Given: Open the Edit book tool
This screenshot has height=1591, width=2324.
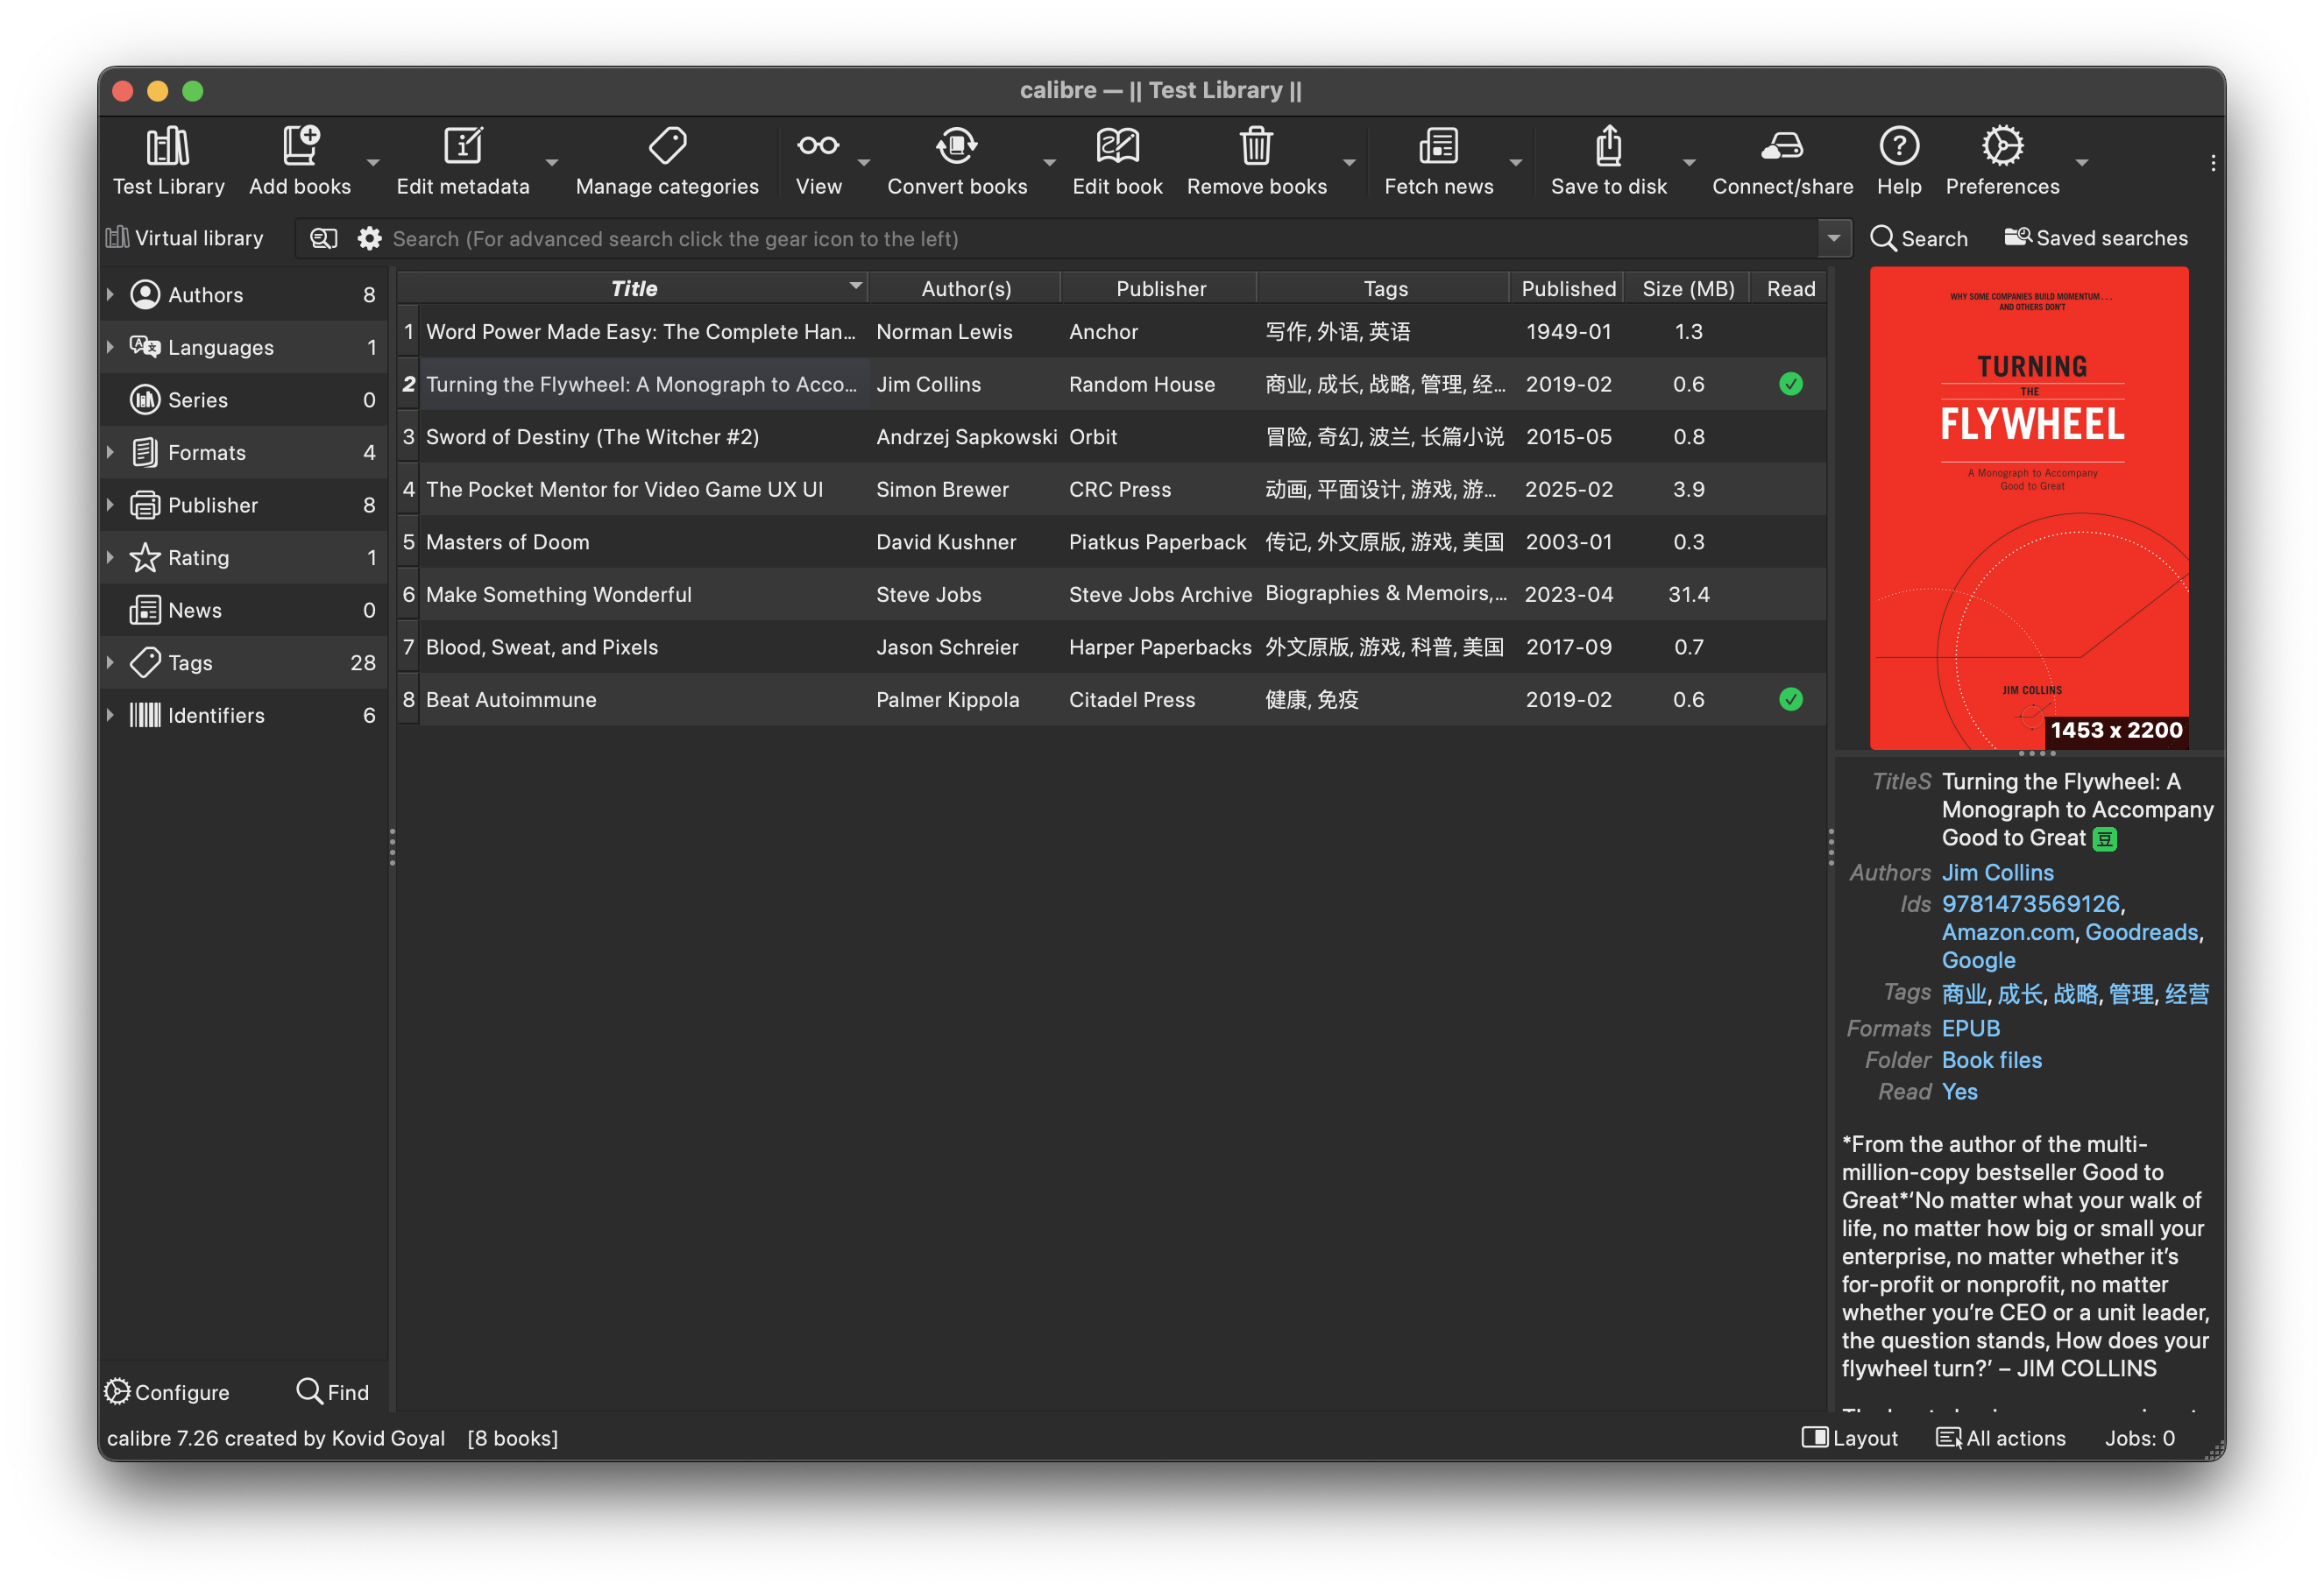Looking at the screenshot, I should (1117, 147).
